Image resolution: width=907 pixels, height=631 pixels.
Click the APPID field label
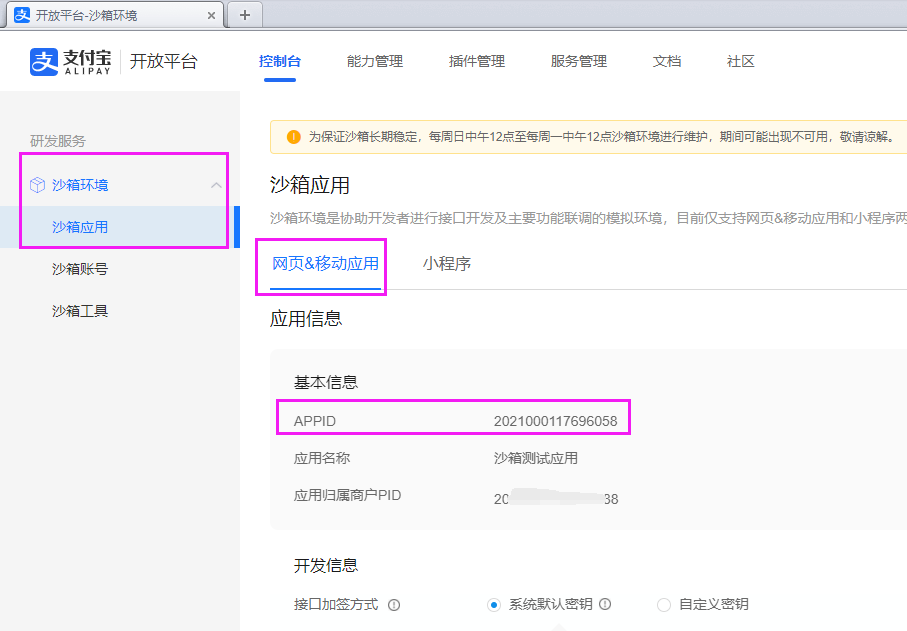click(315, 421)
